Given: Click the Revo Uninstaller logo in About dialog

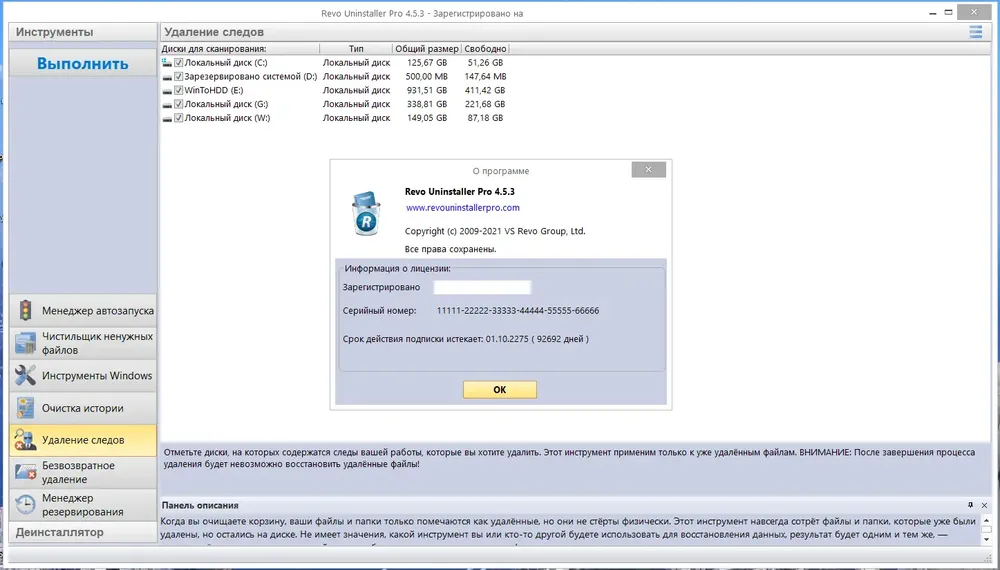Looking at the screenshot, I should point(366,214).
